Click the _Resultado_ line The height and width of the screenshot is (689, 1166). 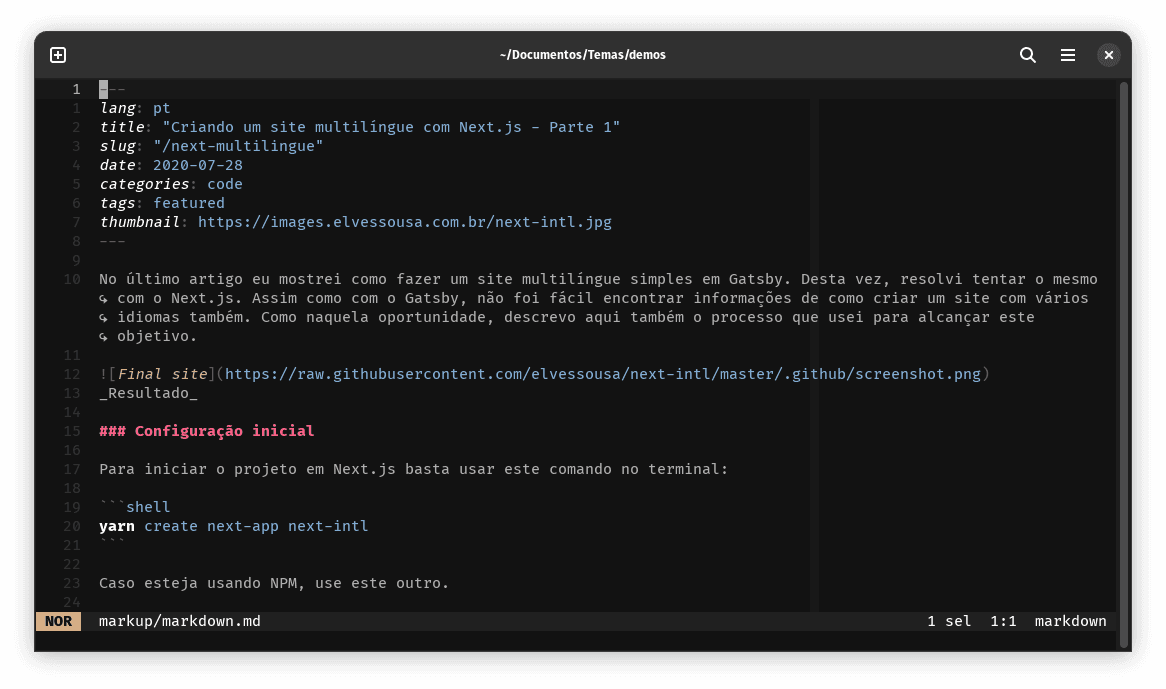(149, 393)
